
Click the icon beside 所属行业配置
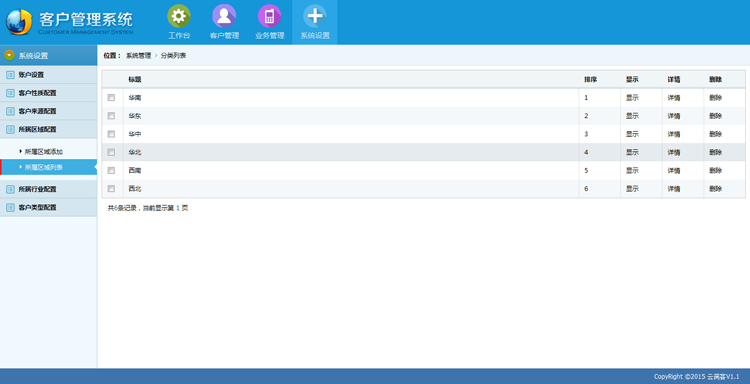10,189
